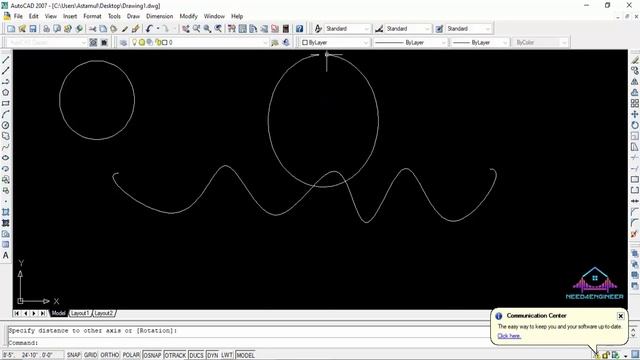
Task: Toggle POLAR tracking in status bar
Action: tap(131, 355)
